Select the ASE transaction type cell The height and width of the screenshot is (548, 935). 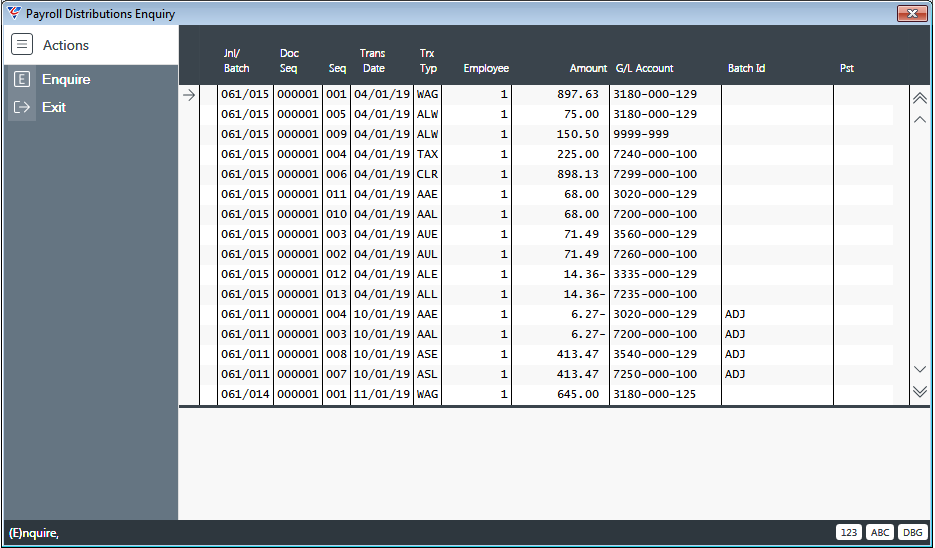pos(428,354)
